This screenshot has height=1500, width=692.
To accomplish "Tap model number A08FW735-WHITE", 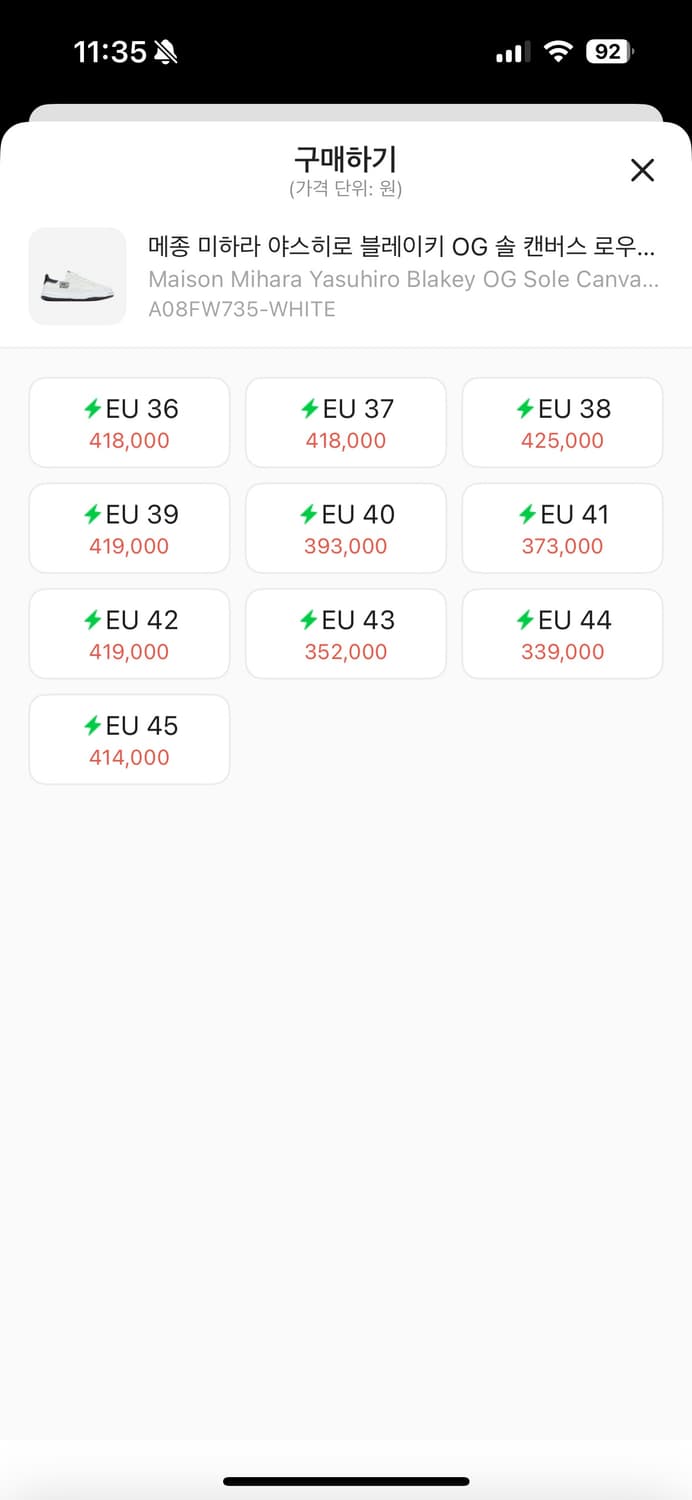I will (242, 309).
